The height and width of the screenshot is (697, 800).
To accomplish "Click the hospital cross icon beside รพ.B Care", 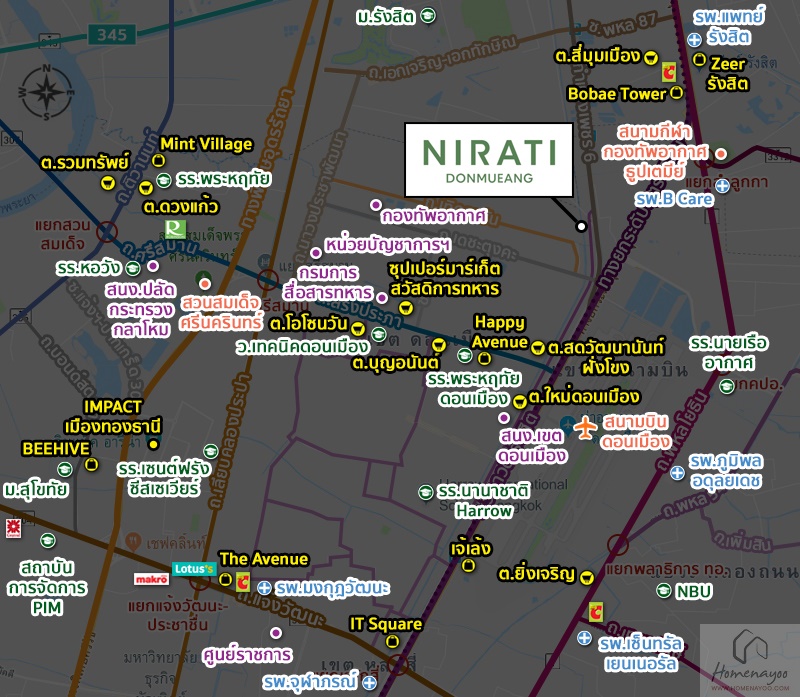I will [722, 186].
